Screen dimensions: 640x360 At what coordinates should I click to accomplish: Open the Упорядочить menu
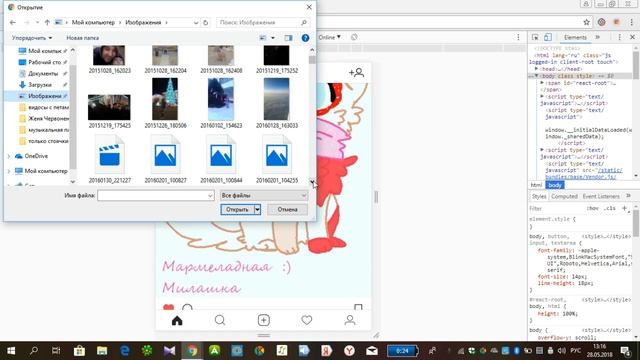tap(32, 38)
